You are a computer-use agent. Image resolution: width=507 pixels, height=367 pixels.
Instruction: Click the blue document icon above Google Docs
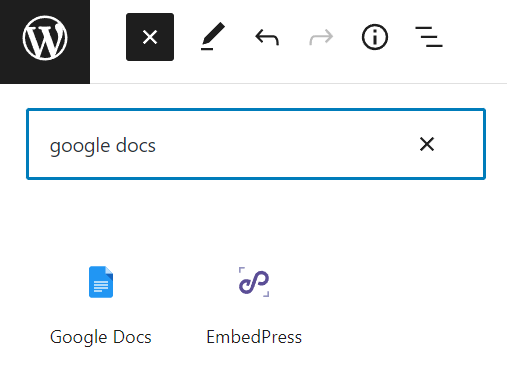pos(101,282)
